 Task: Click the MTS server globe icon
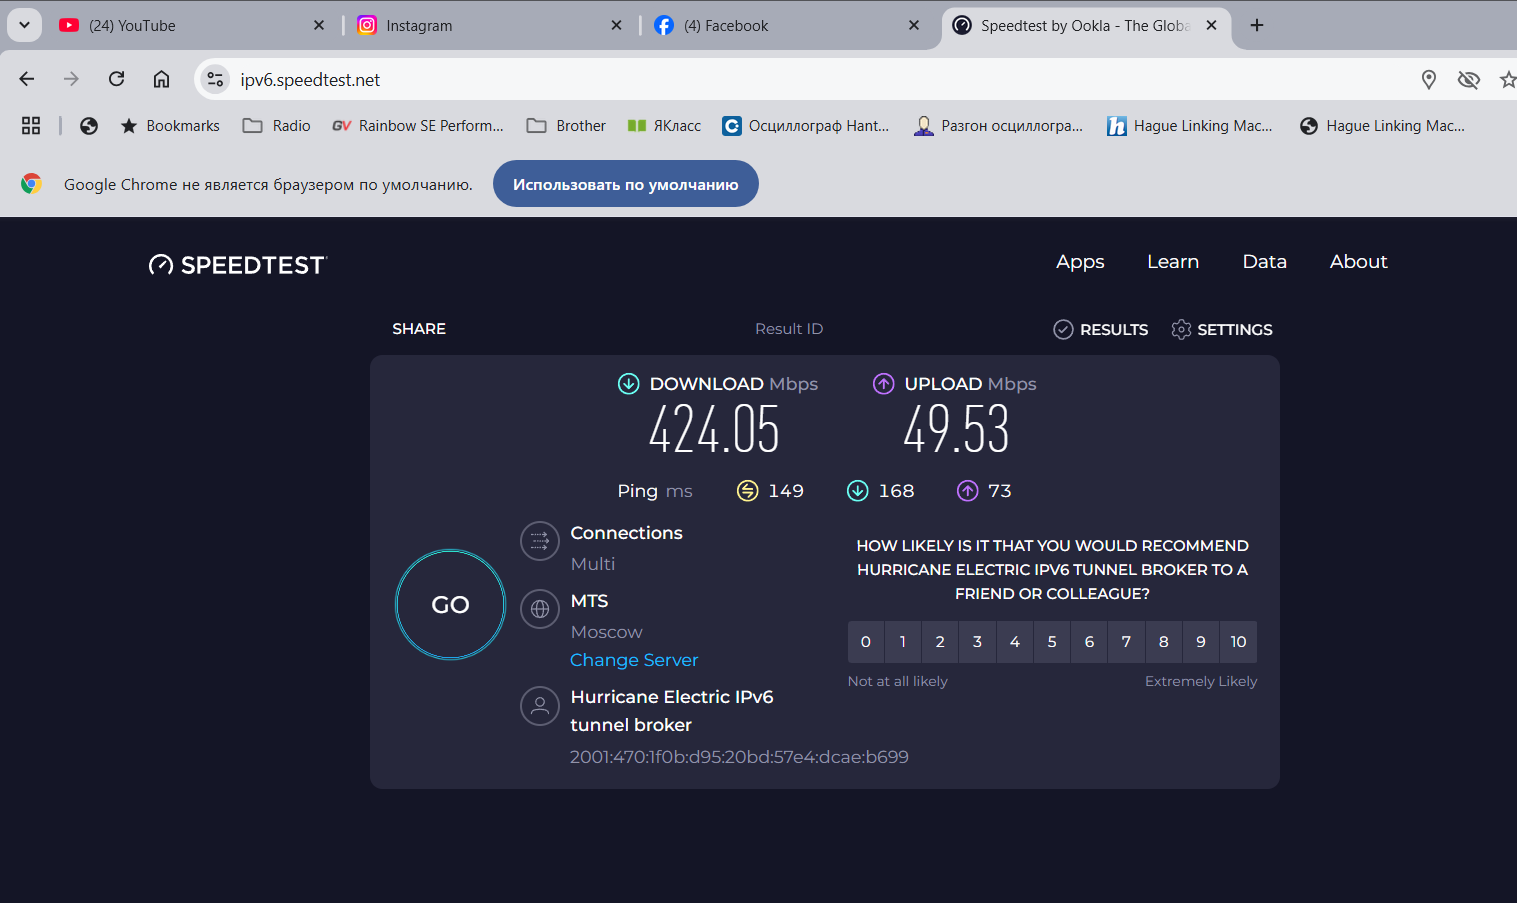(x=540, y=609)
